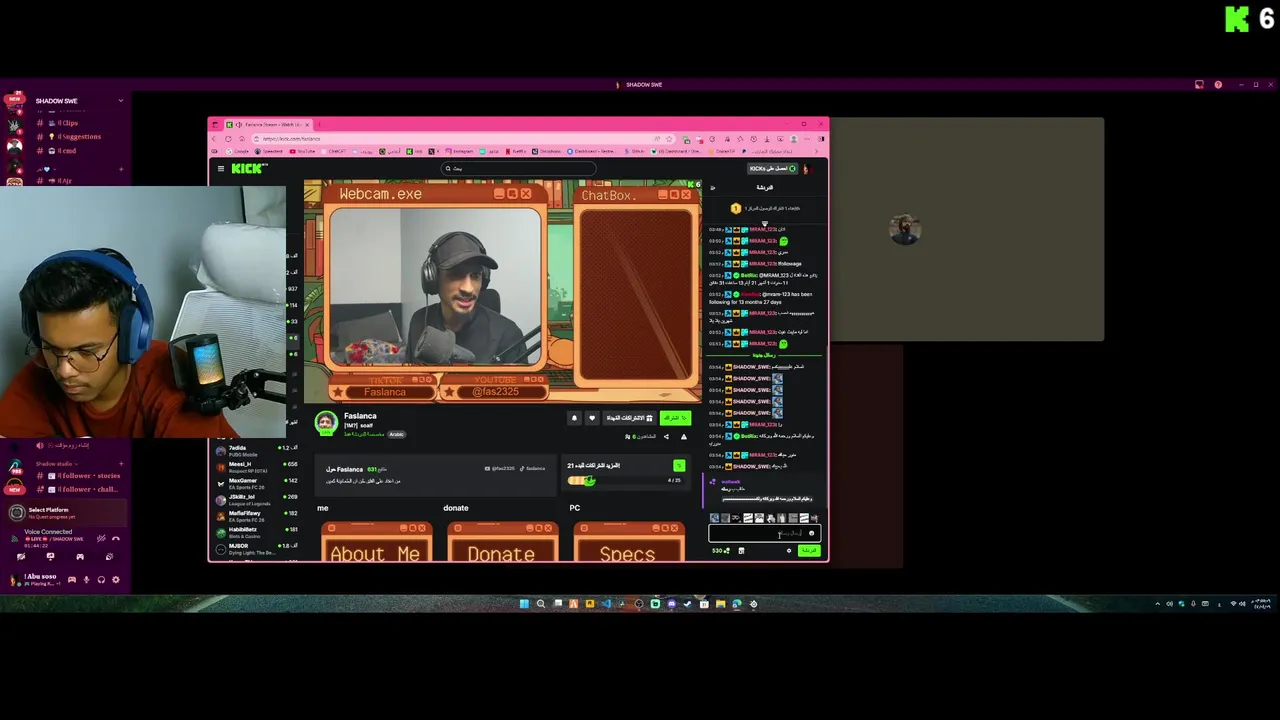The width and height of the screenshot is (1280, 720).
Task: Open the 7edida recommended channel
Action: point(255,450)
